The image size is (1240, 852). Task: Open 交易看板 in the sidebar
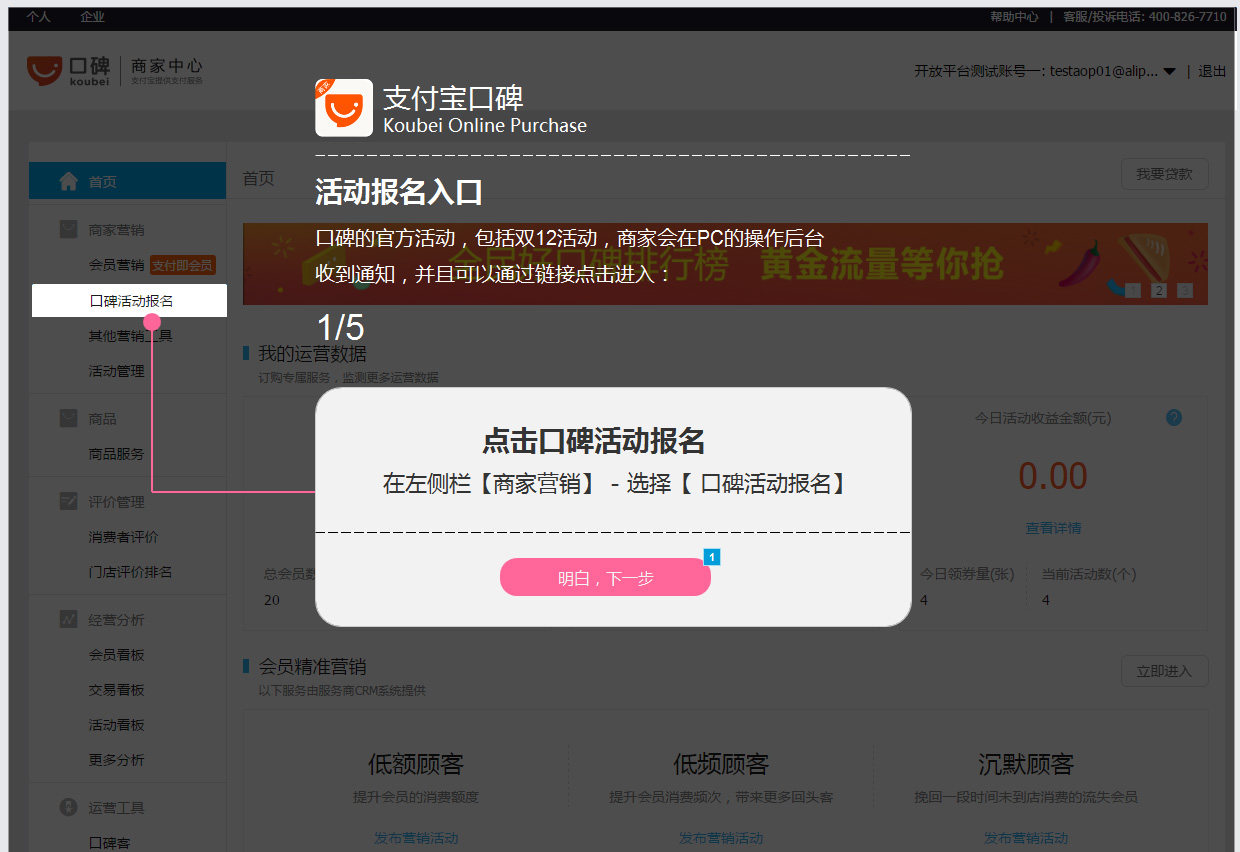tap(116, 690)
